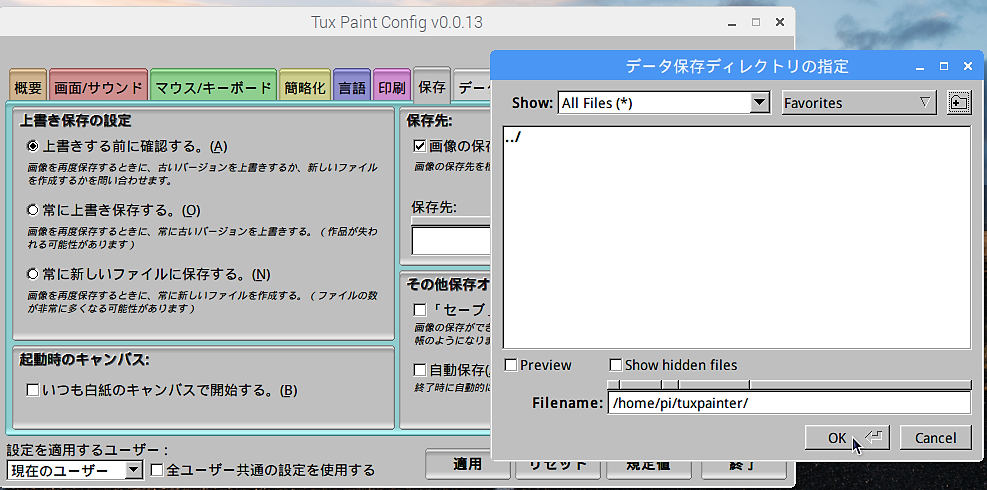Open the 現在のユーザー user dropdown
The width and height of the screenshot is (987, 490).
click(x=75, y=470)
